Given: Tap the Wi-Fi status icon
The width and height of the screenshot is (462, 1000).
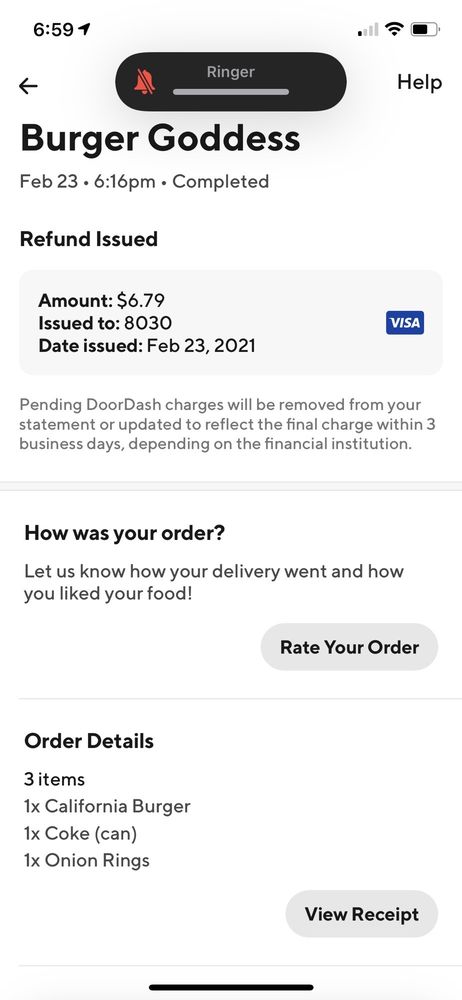Looking at the screenshot, I should 395,29.
